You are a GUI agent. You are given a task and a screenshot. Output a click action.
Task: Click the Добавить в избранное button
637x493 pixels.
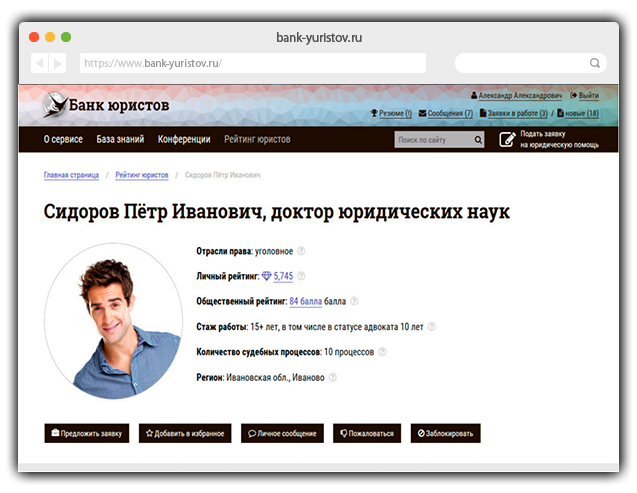pyautogui.click(x=185, y=433)
